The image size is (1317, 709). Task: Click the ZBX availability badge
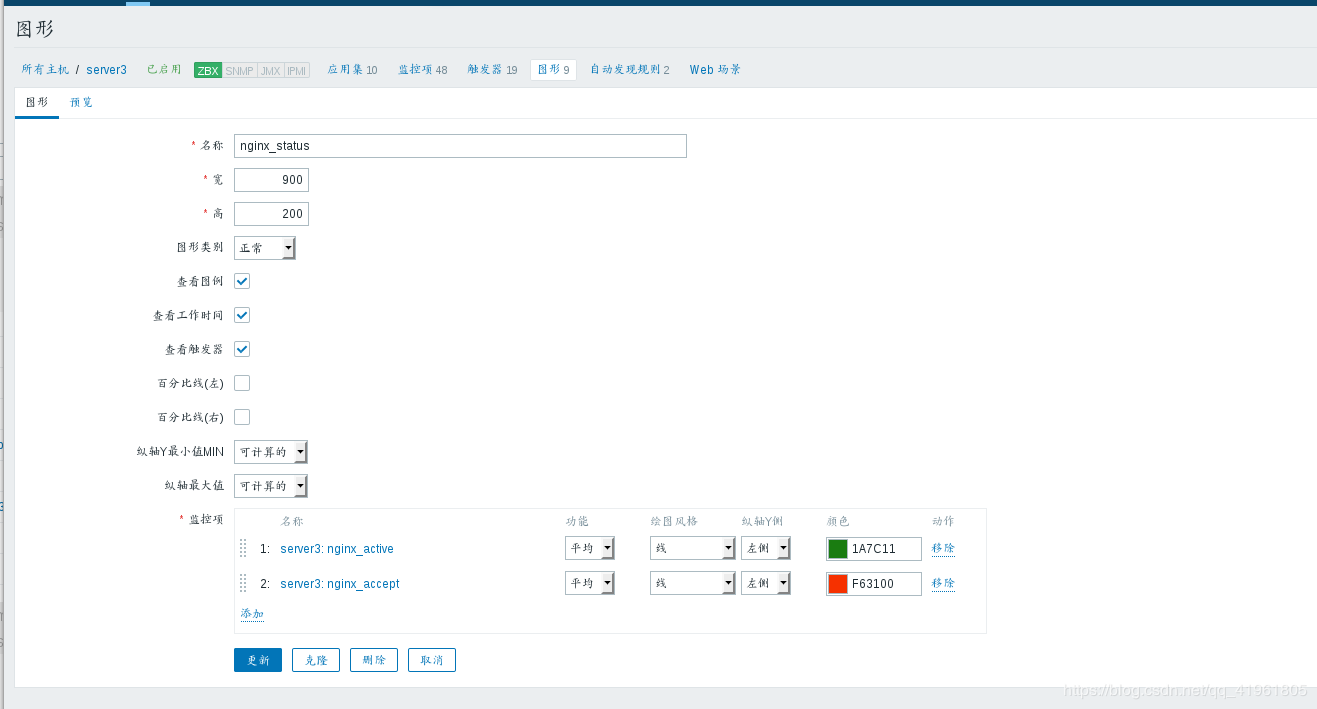[208, 70]
